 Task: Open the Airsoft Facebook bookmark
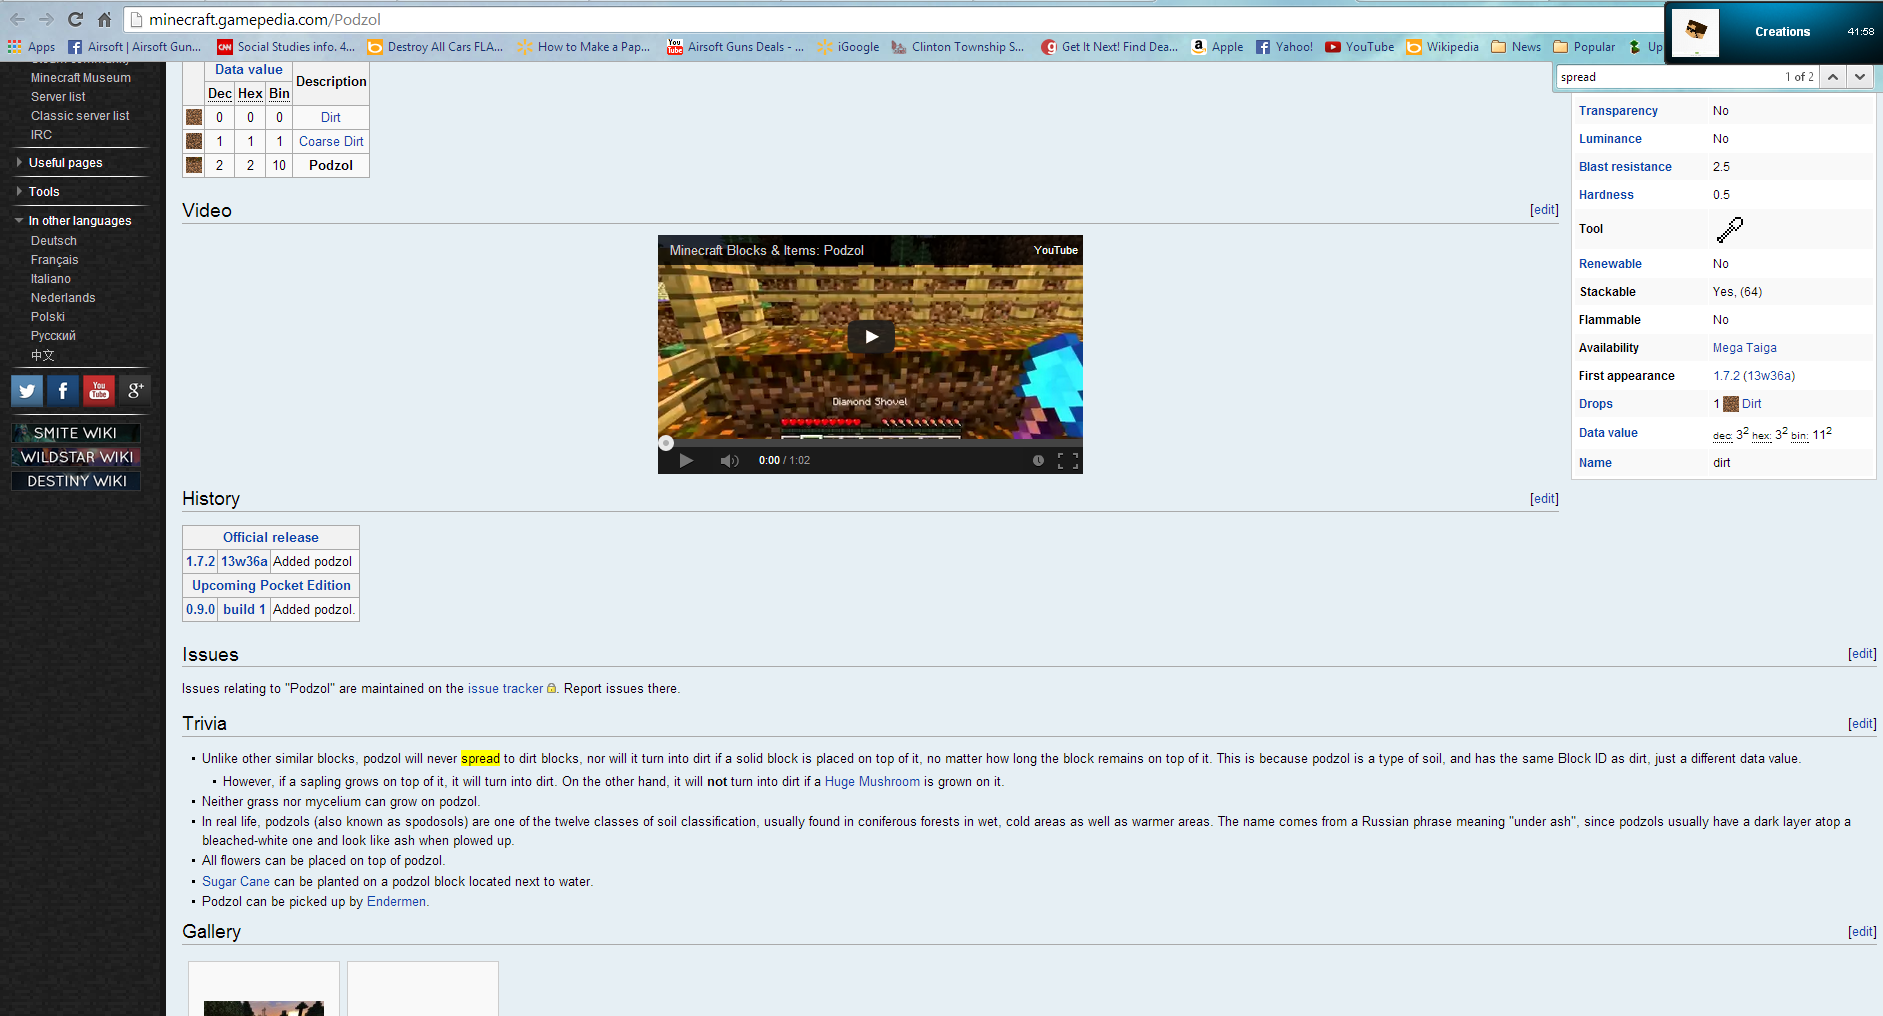[x=135, y=47]
